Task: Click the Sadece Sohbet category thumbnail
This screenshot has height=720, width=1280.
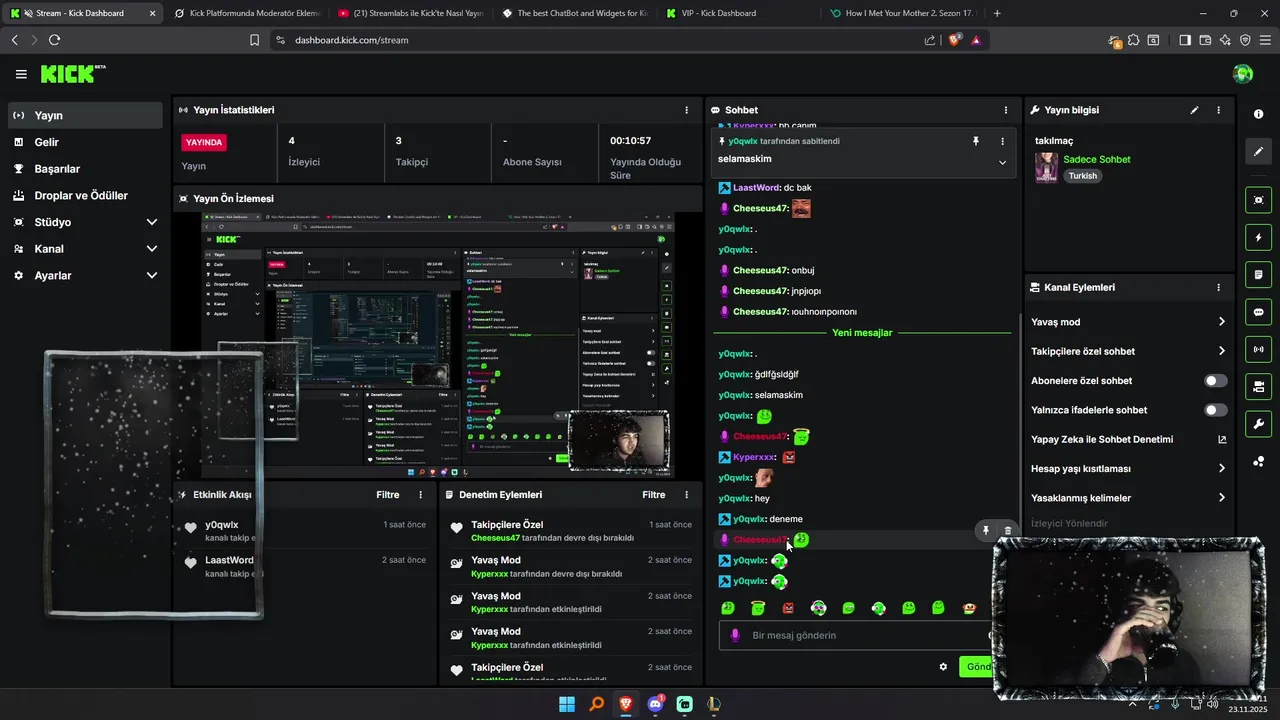Action: [1046, 167]
